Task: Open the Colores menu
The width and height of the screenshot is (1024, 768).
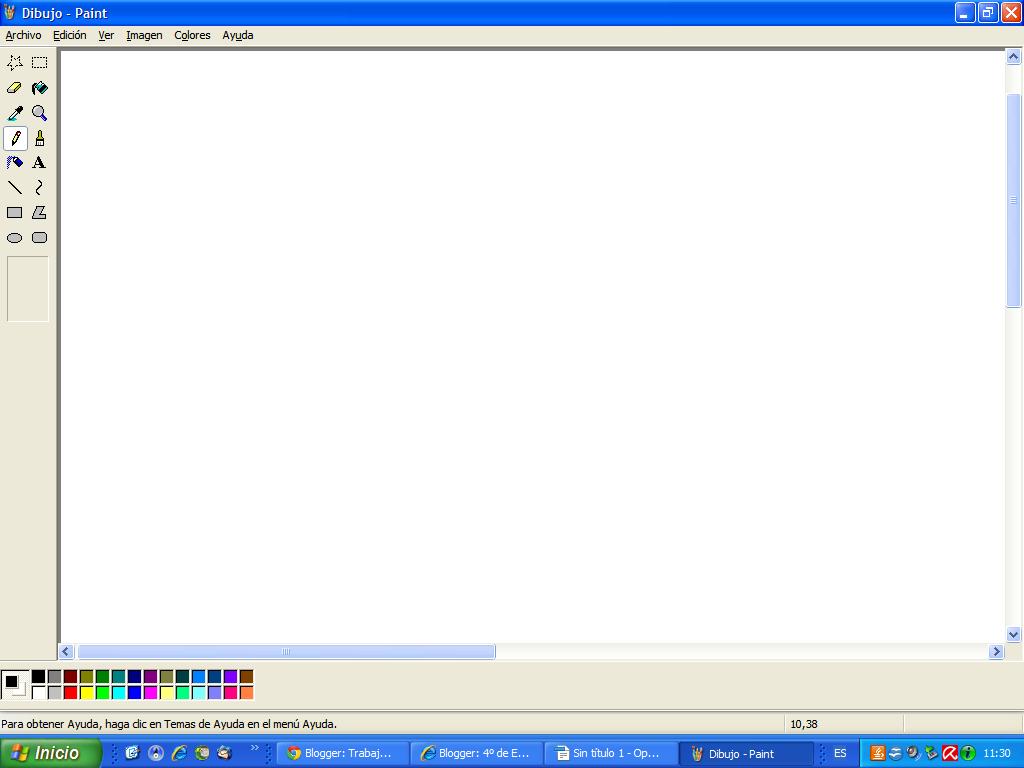Action: [192, 35]
